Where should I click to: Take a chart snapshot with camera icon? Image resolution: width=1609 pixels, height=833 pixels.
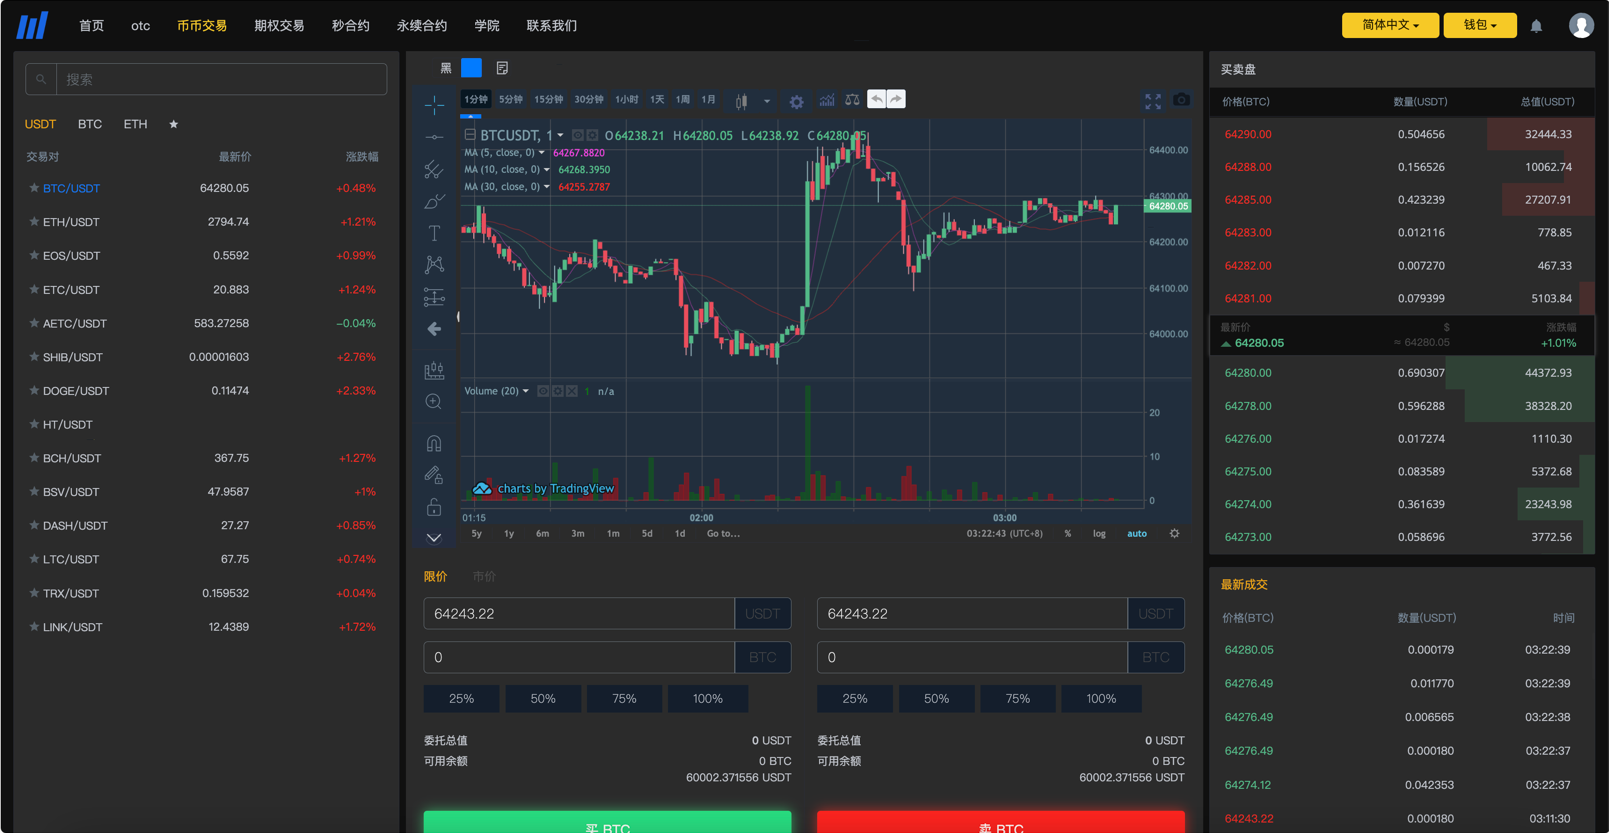(x=1181, y=100)
